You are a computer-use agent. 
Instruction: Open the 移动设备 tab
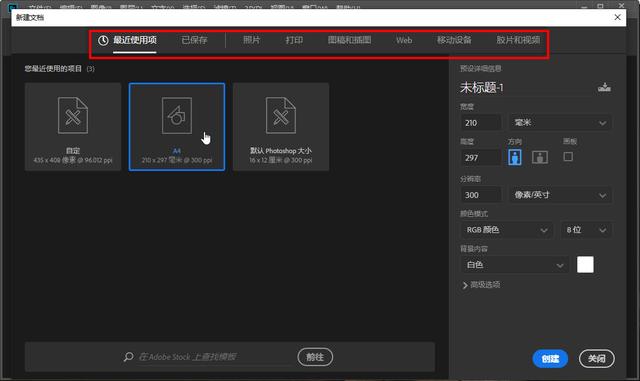tap(454, 40)
